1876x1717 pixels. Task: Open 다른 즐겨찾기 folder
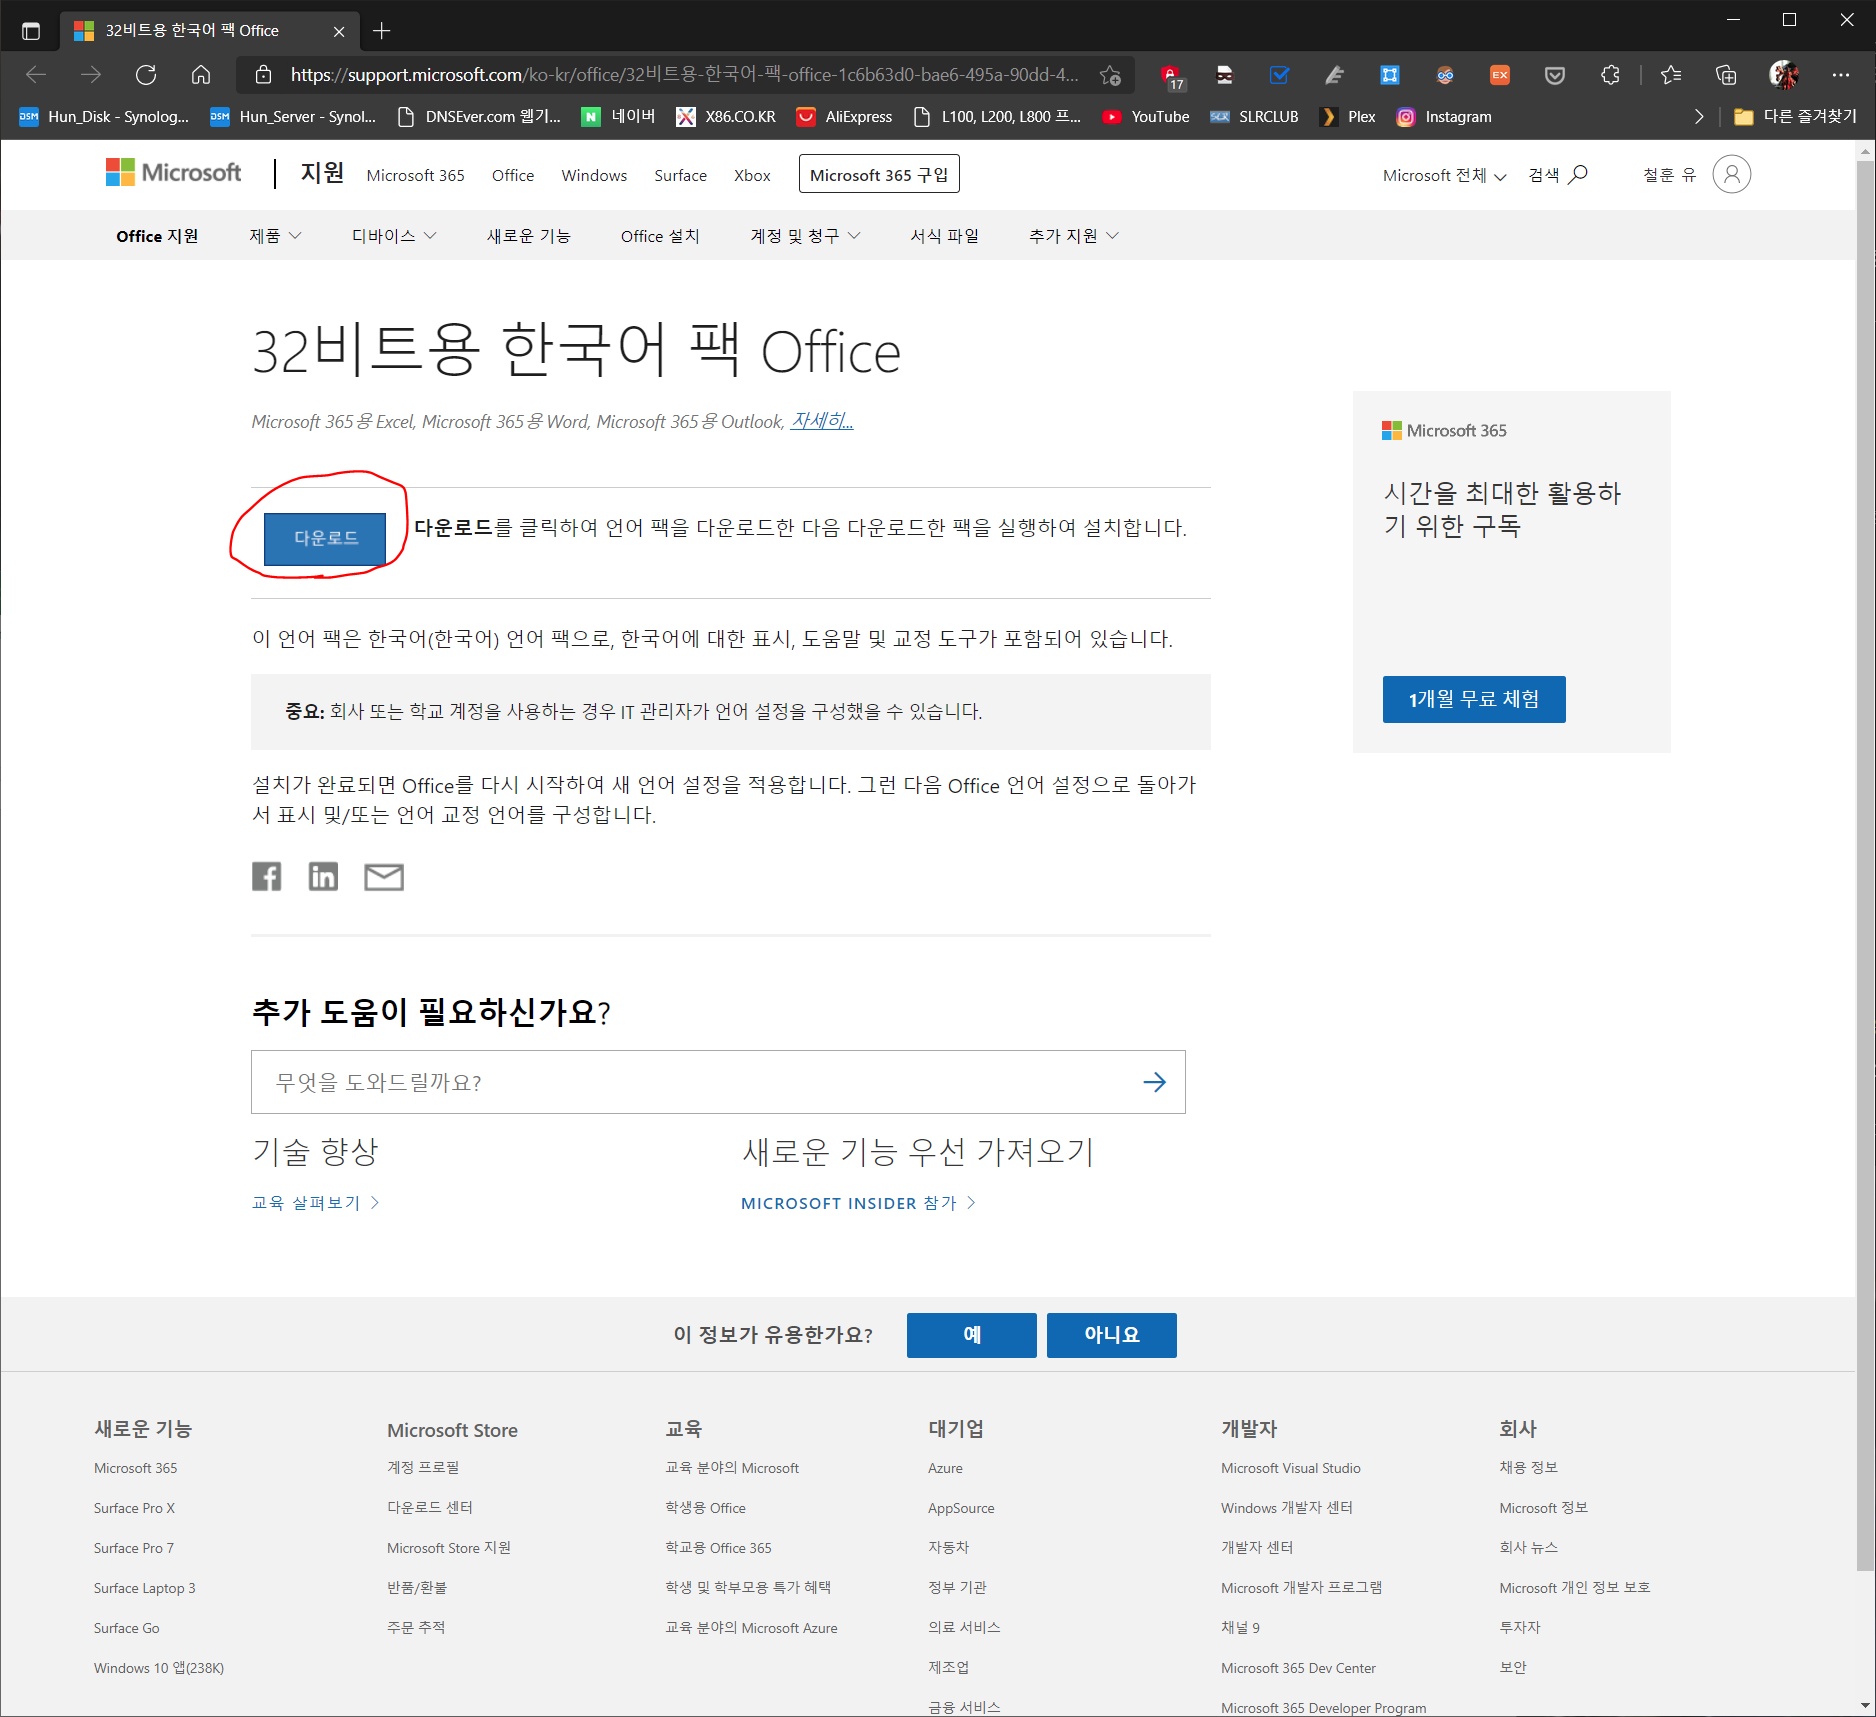[1795, 117]
